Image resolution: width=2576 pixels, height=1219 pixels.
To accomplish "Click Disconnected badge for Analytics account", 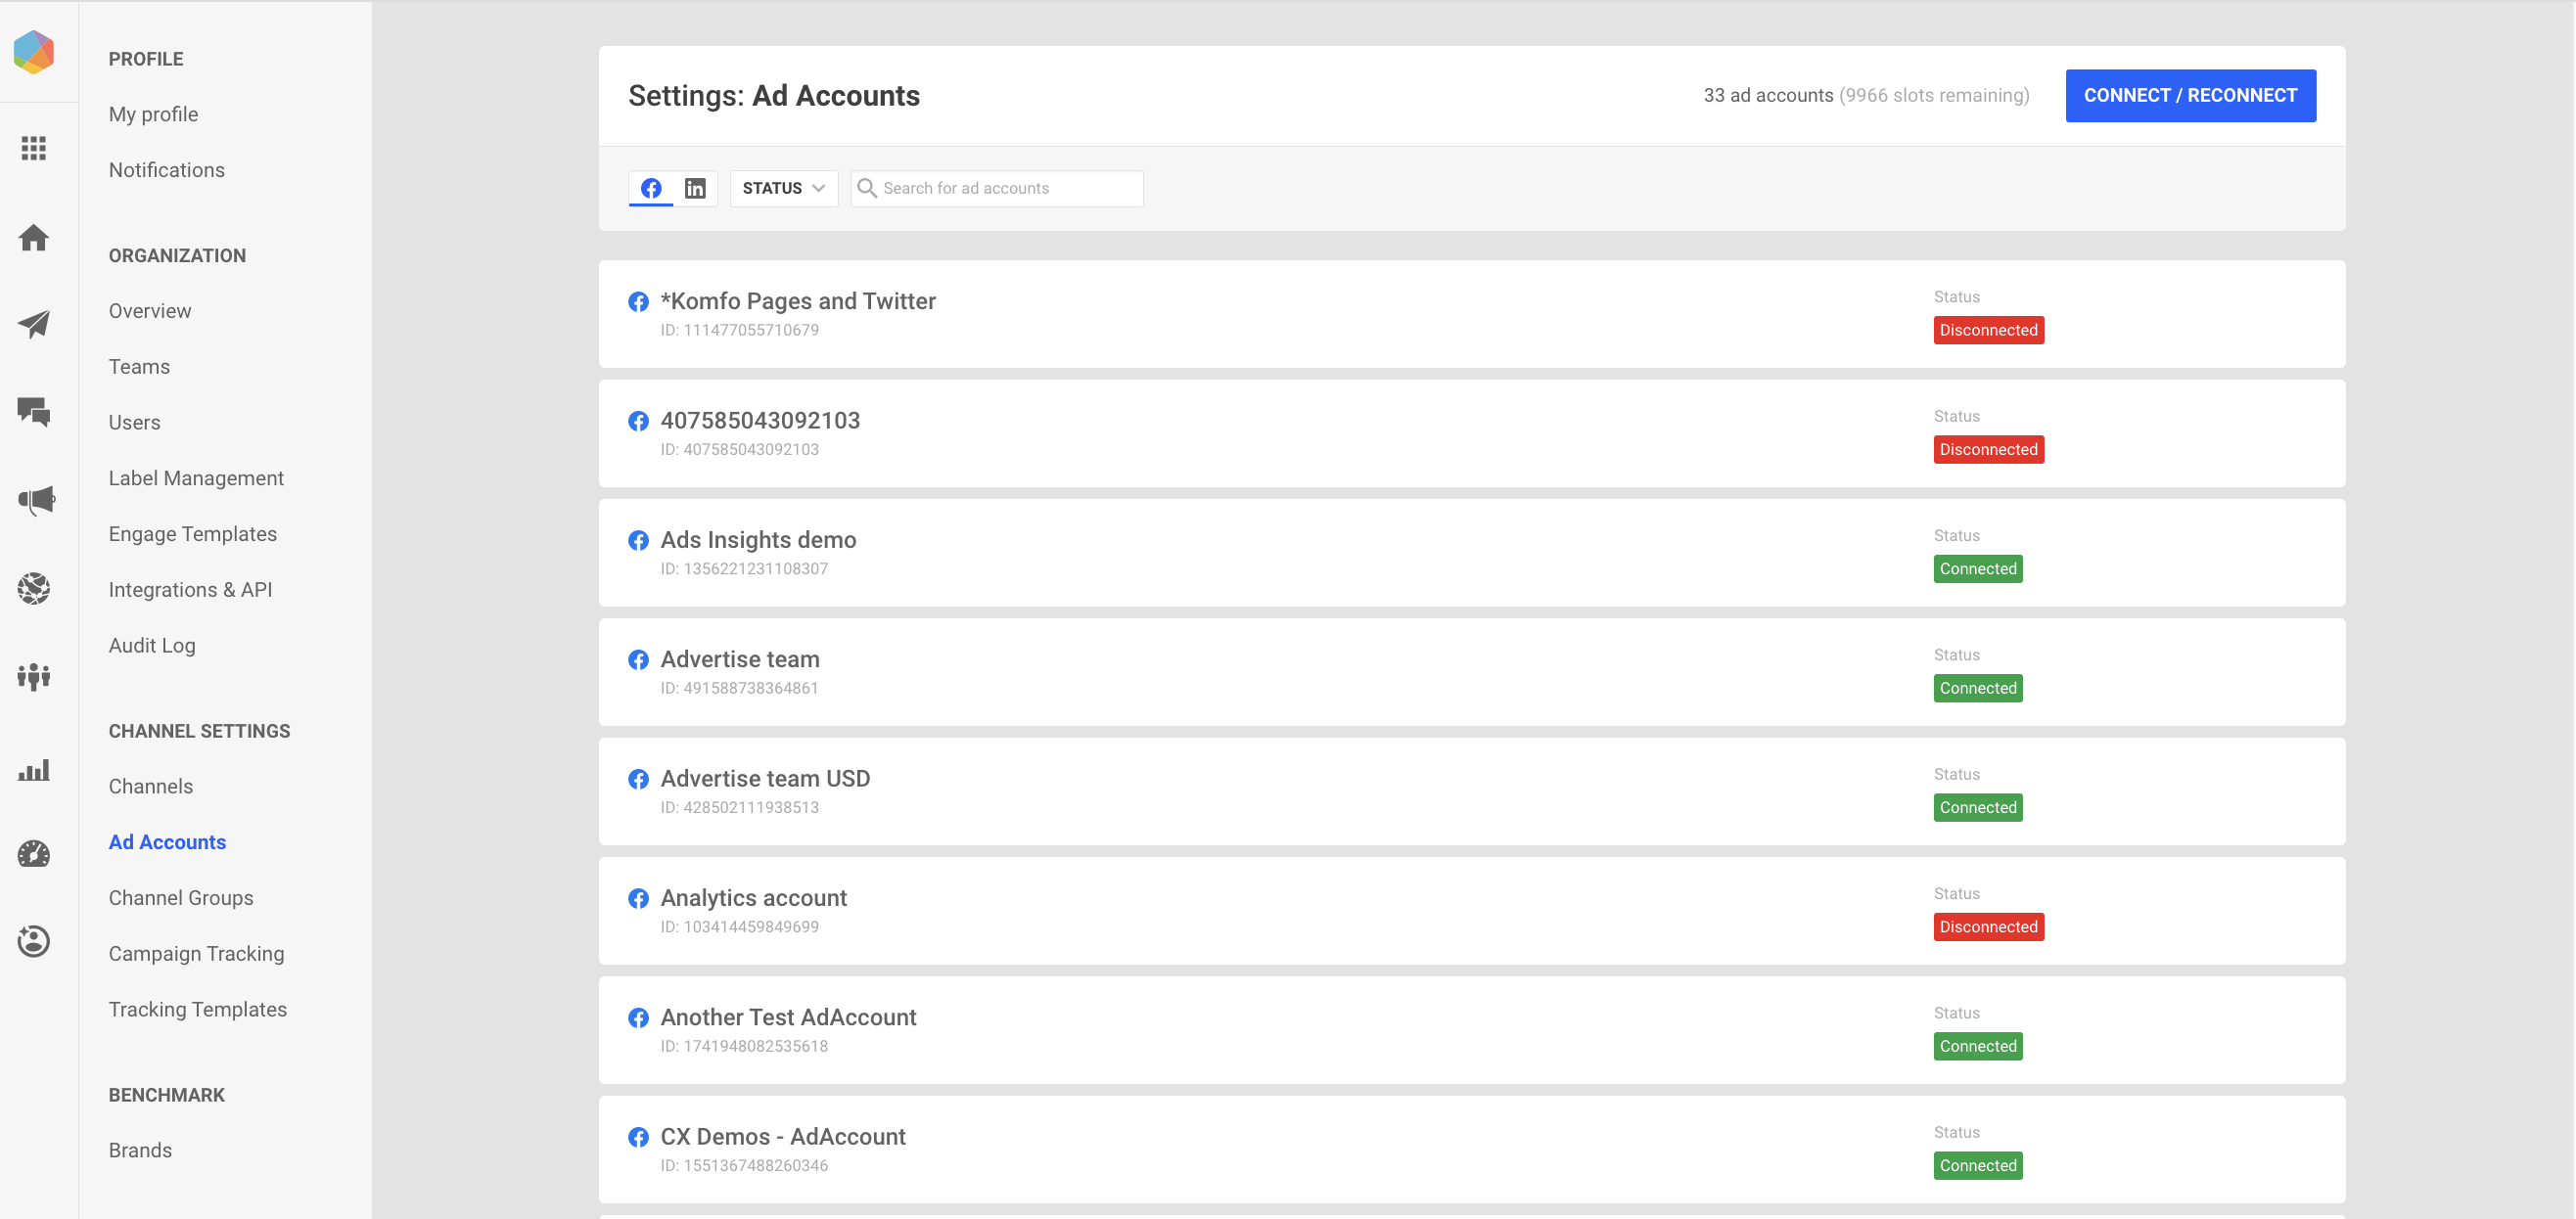I will 1988,927.
